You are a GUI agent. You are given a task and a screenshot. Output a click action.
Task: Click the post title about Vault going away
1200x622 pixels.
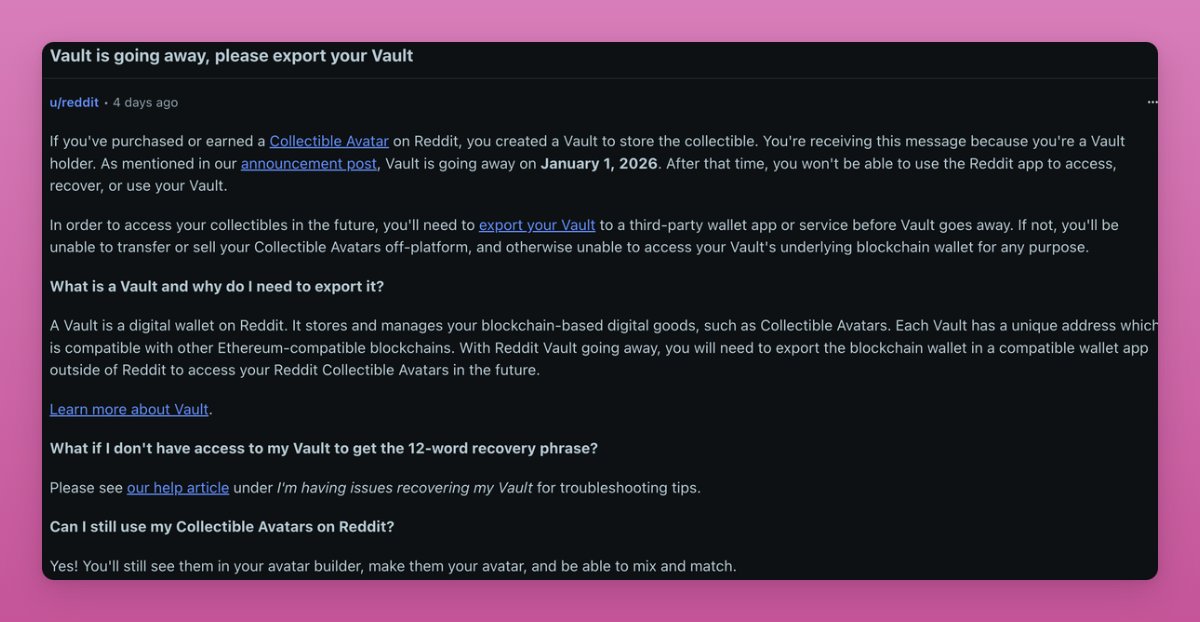[231, 56]
